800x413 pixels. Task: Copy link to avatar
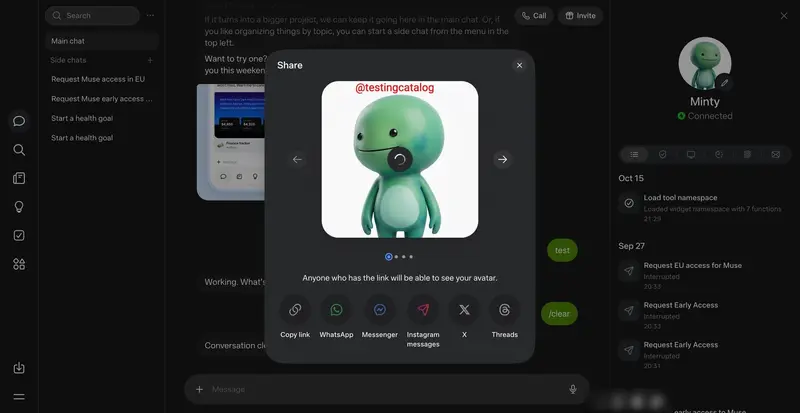(x=295, y=310)
